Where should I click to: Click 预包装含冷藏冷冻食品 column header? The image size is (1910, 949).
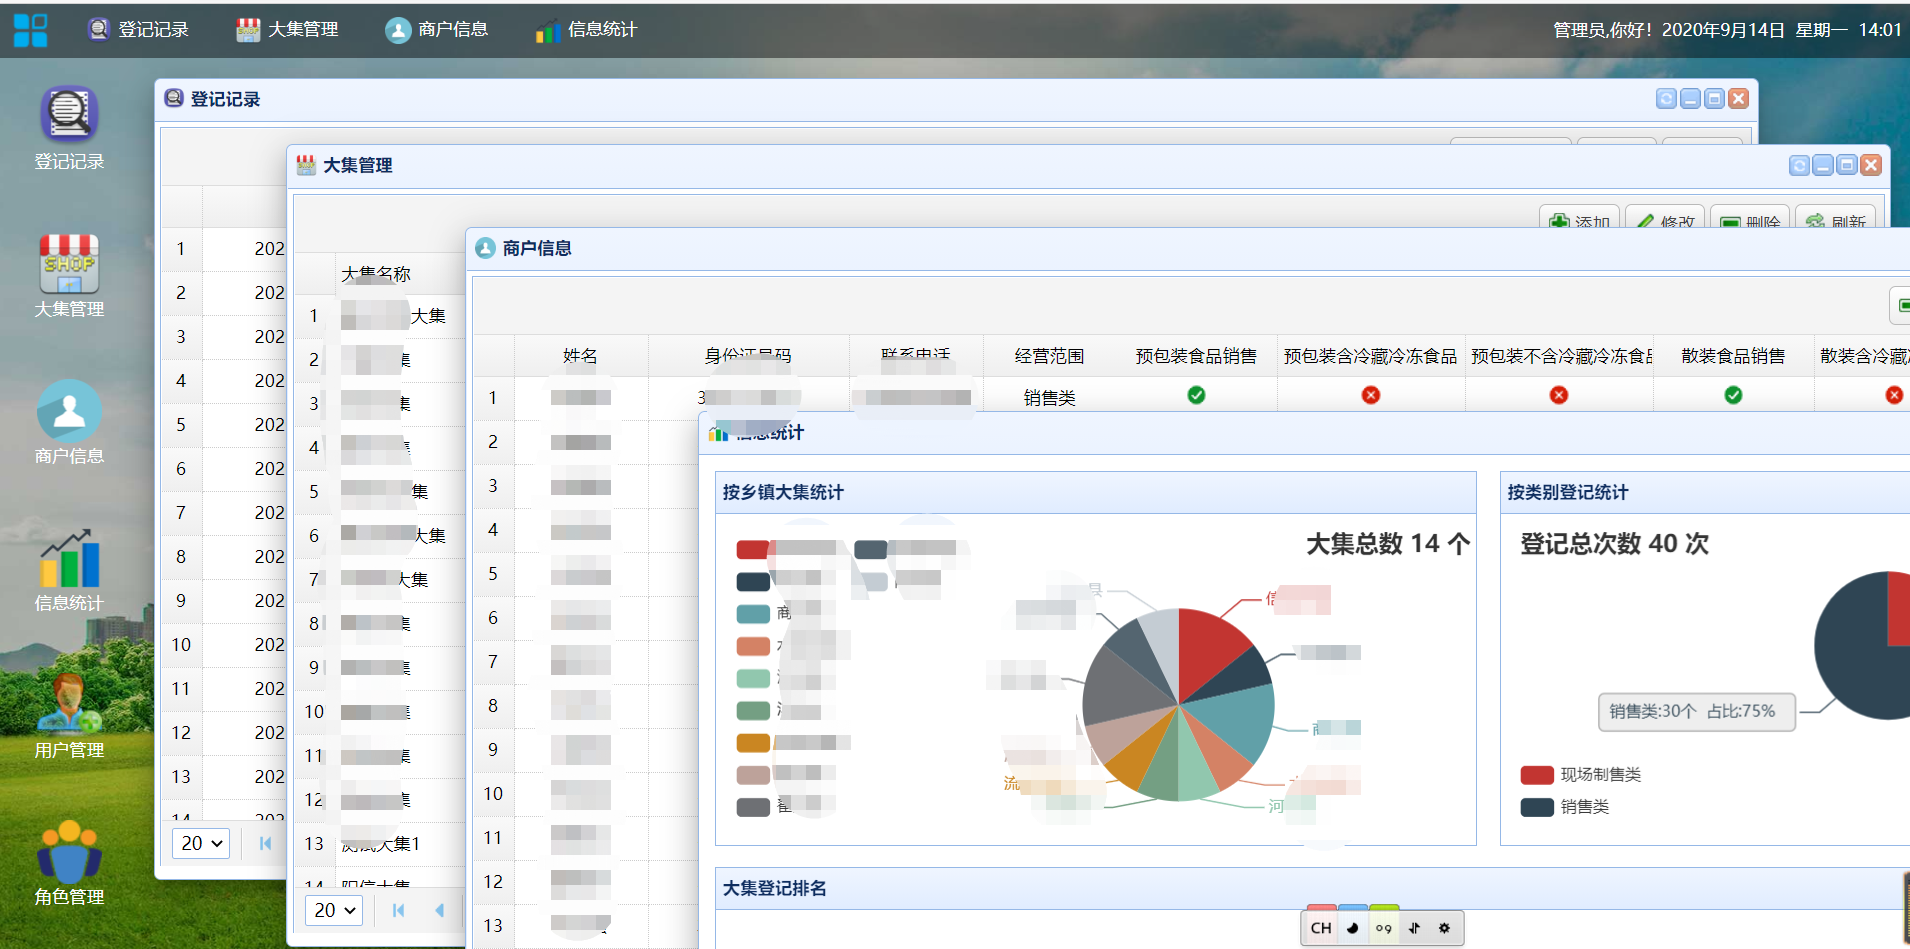1370,356
